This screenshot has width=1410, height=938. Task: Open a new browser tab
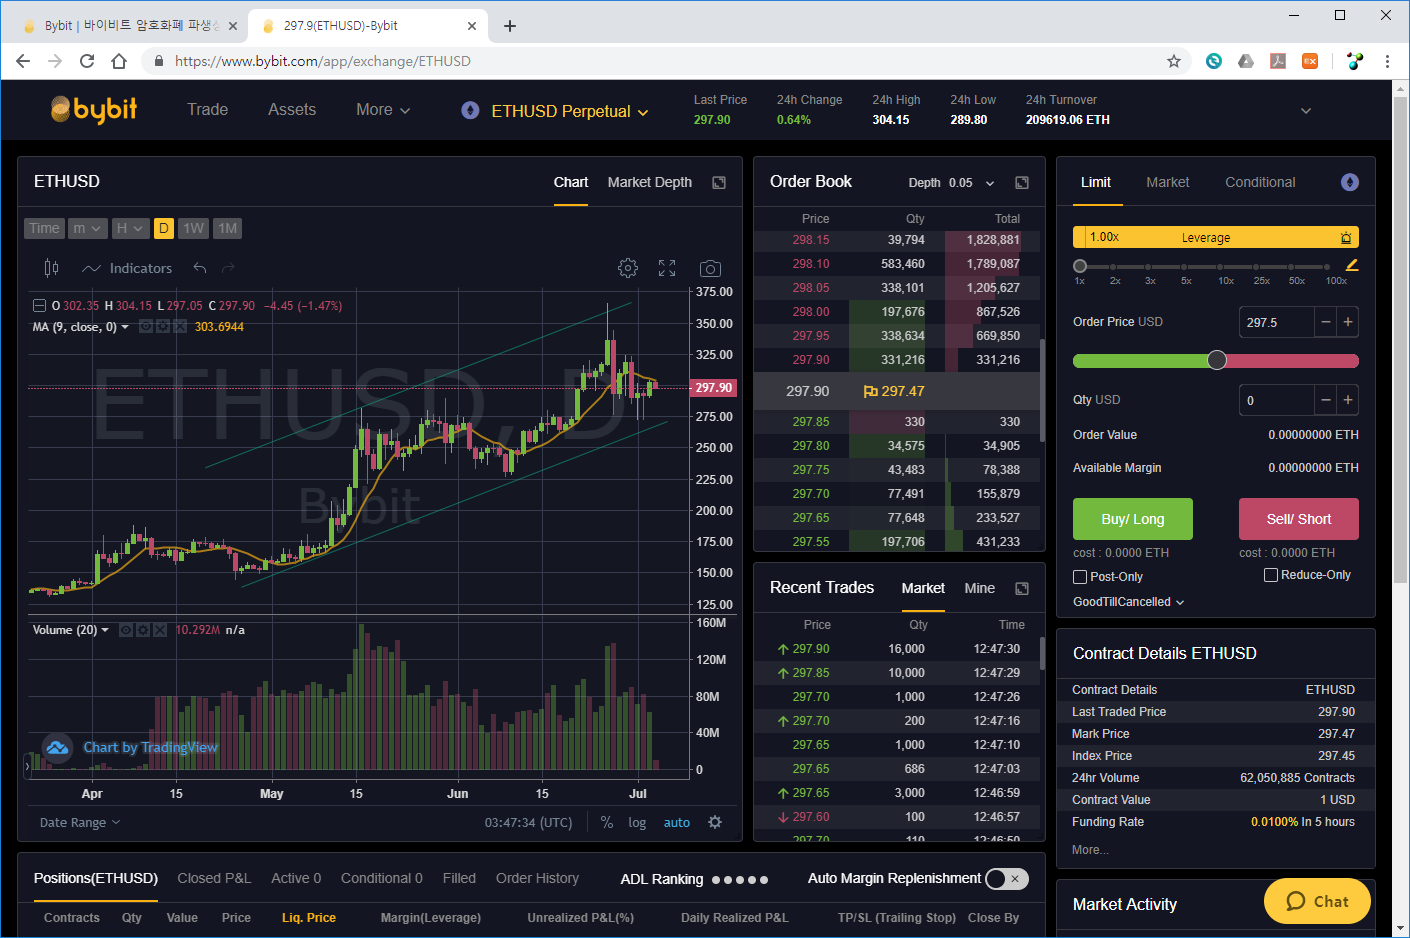pyautogui.click(x=510, y=26)
